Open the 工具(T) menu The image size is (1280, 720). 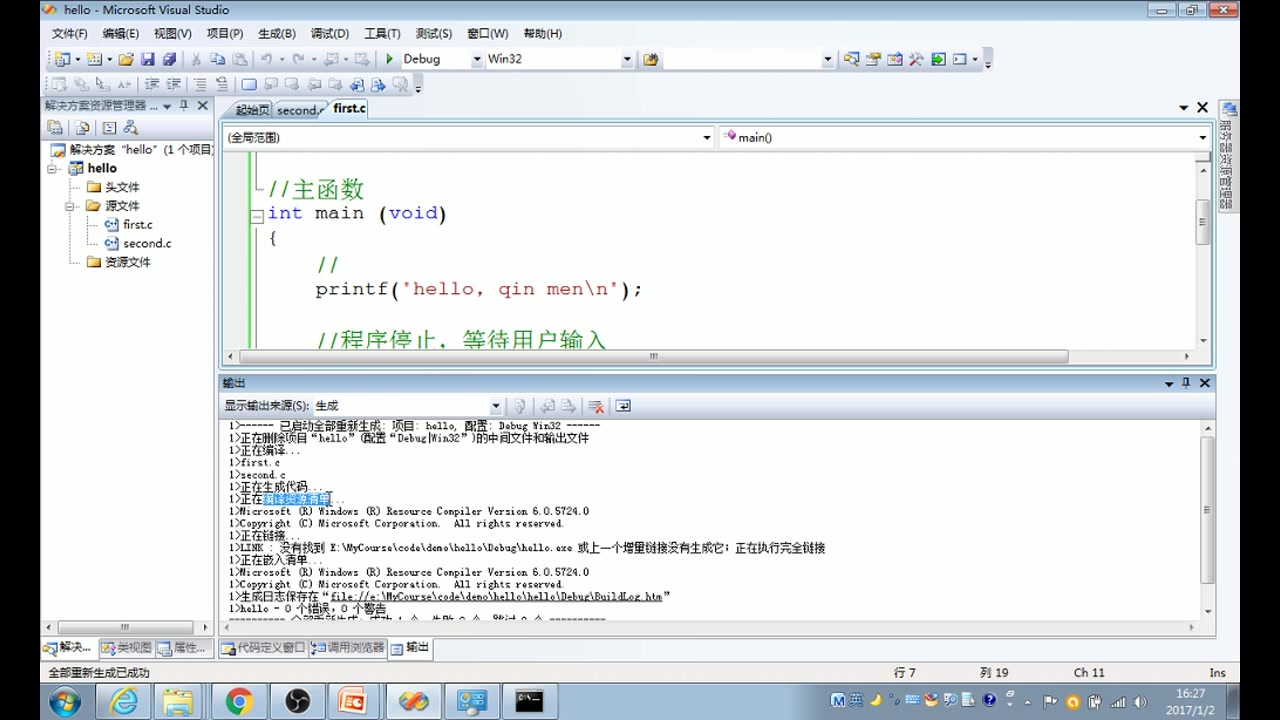coord(382,33)
